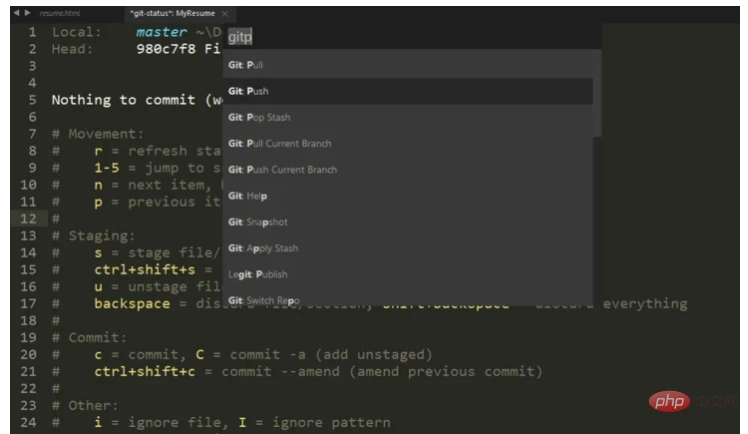Pick Git: Pull Current Branch
Screen dimensions: 748x434
[408, 144]
